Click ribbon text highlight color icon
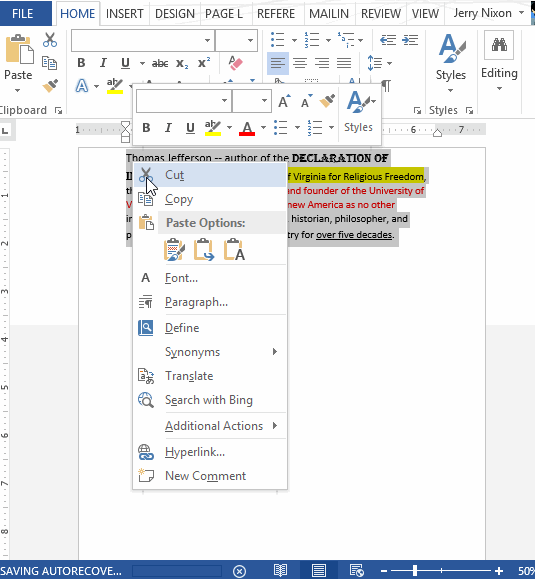This screenshot has width=535, height=579. (x=115, y=86)
